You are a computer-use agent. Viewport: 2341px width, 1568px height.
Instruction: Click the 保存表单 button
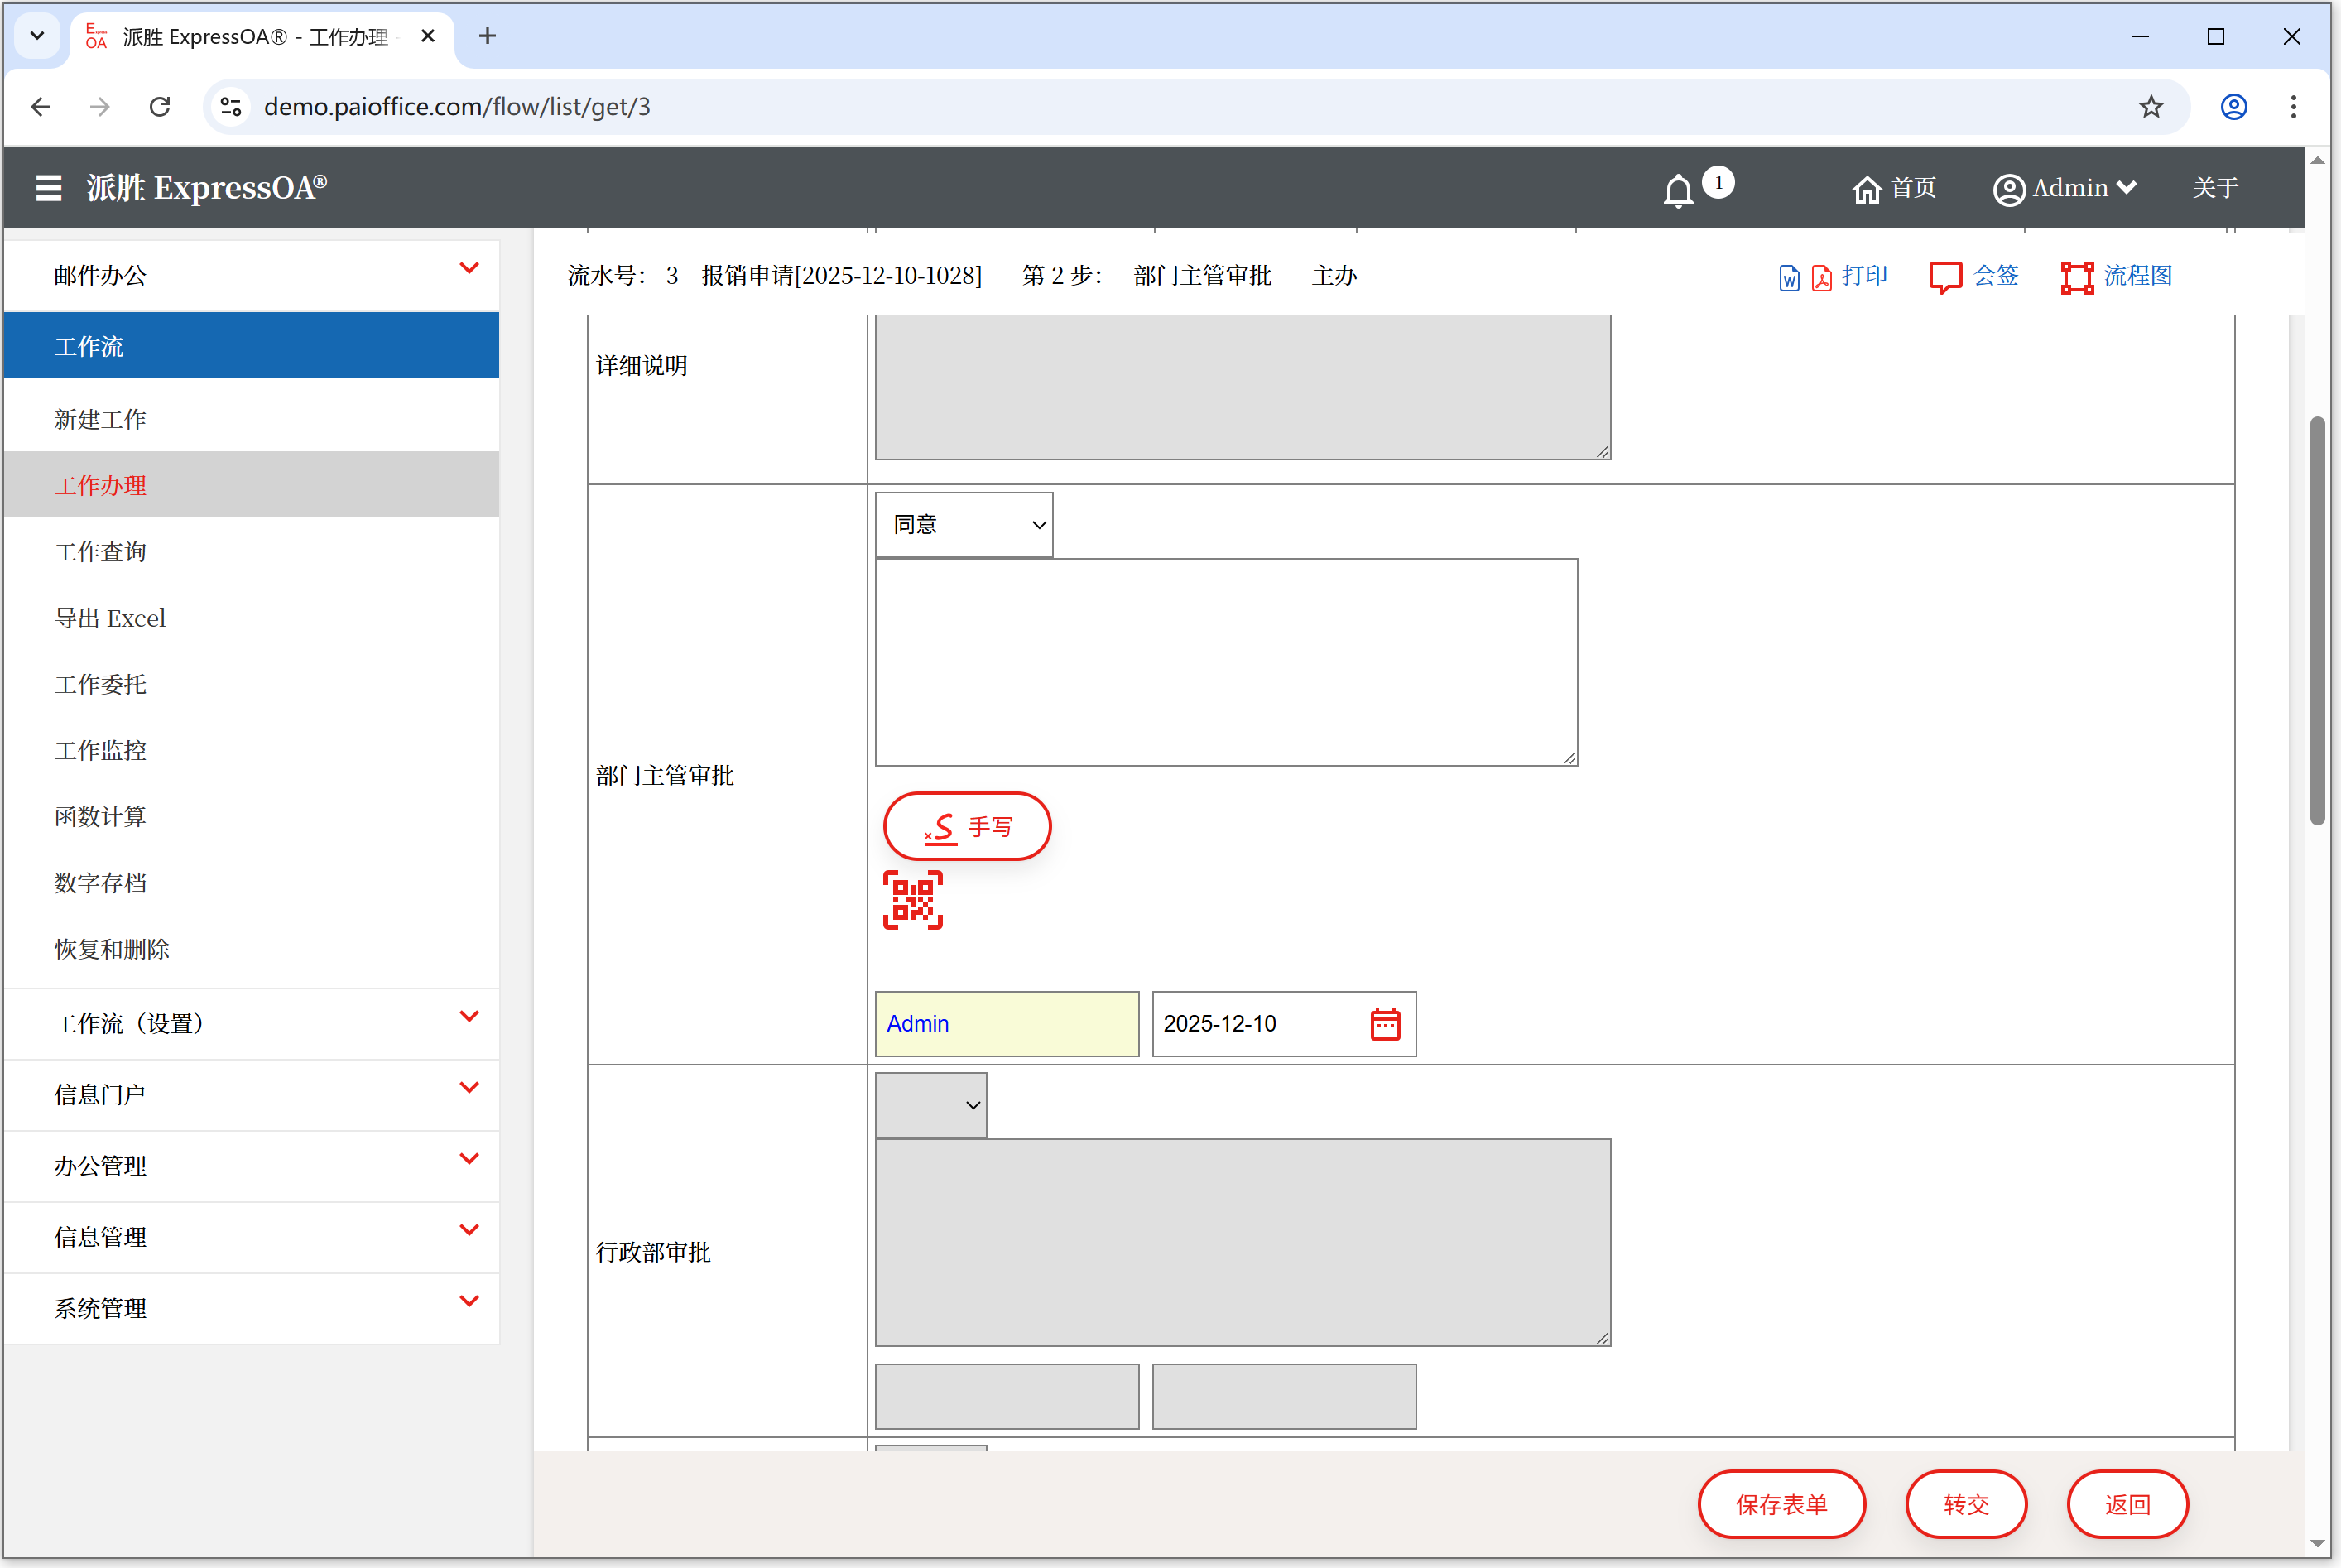coord(1781,1504)
